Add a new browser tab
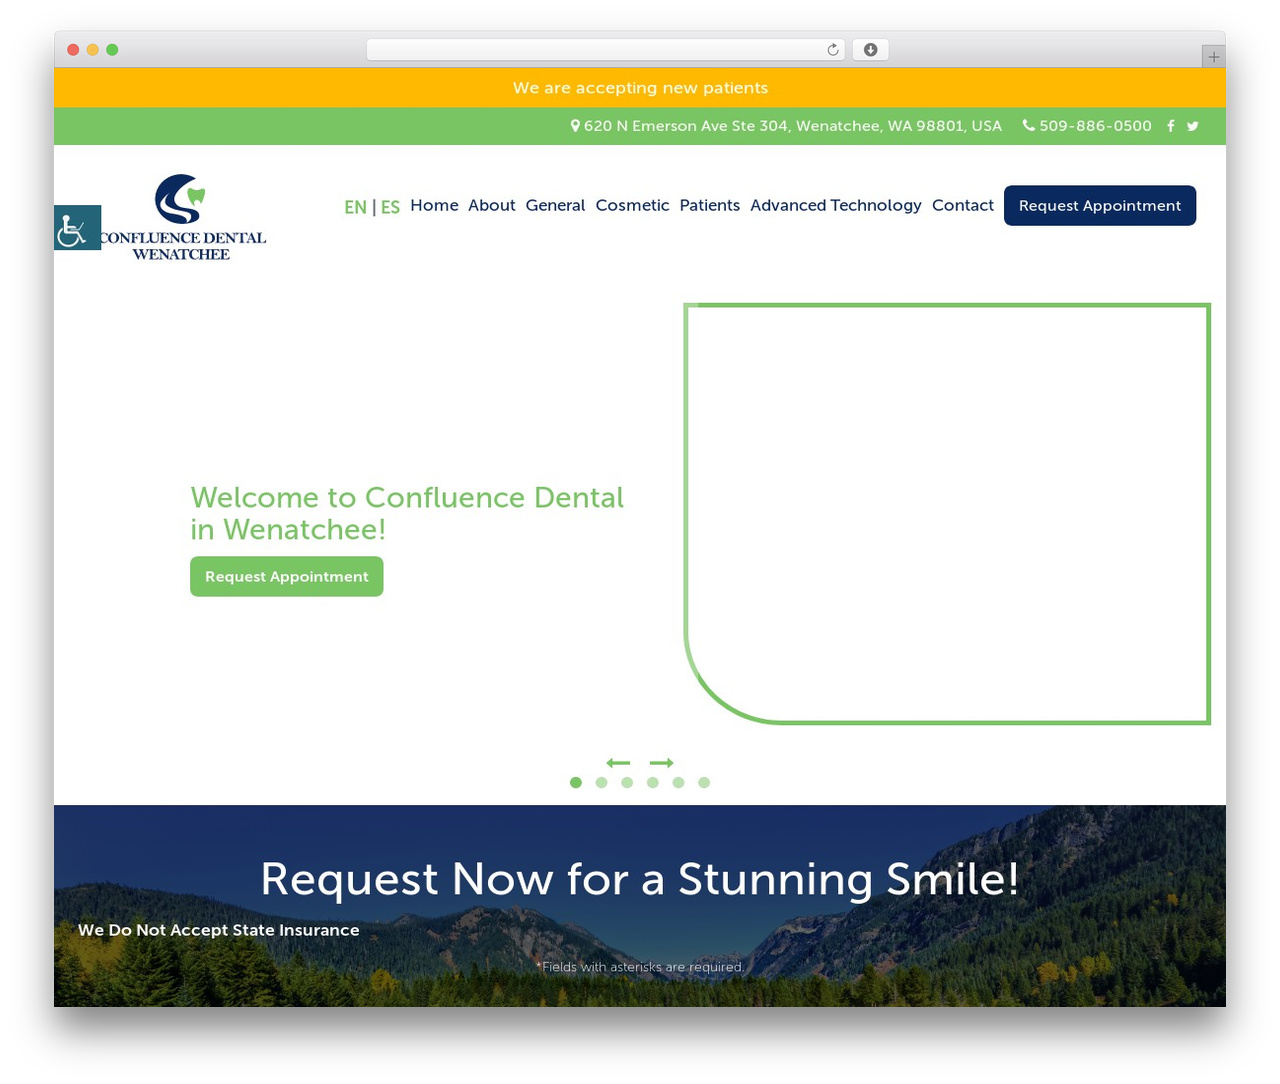 click(x=1213, y=57)
